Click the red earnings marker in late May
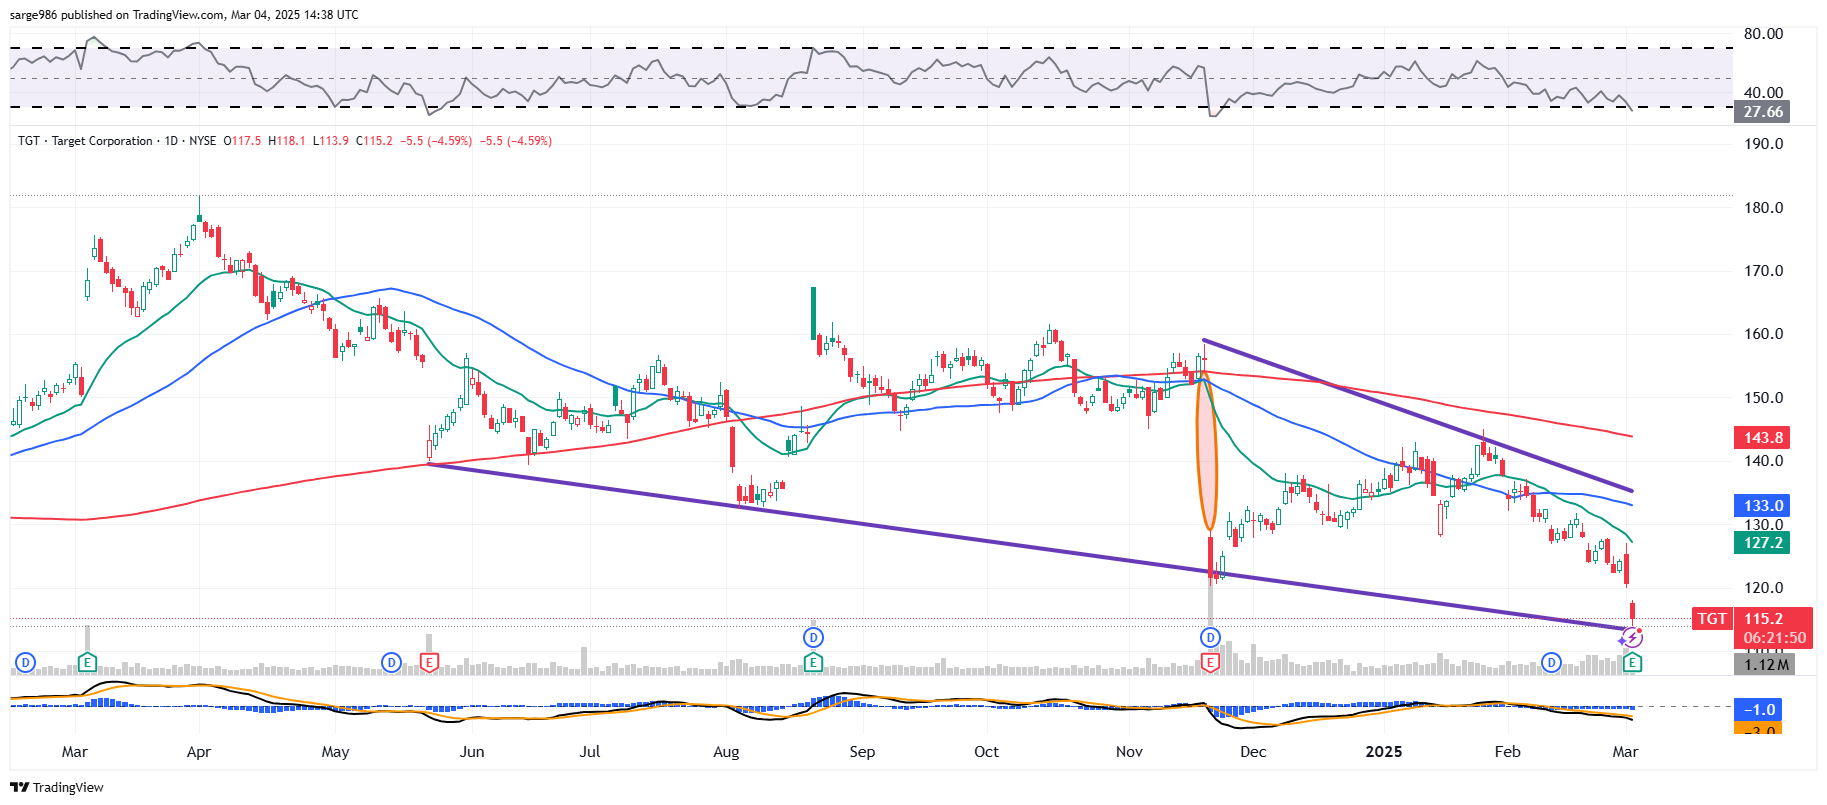Screen dimensions: 1827x805 [429, 662]
